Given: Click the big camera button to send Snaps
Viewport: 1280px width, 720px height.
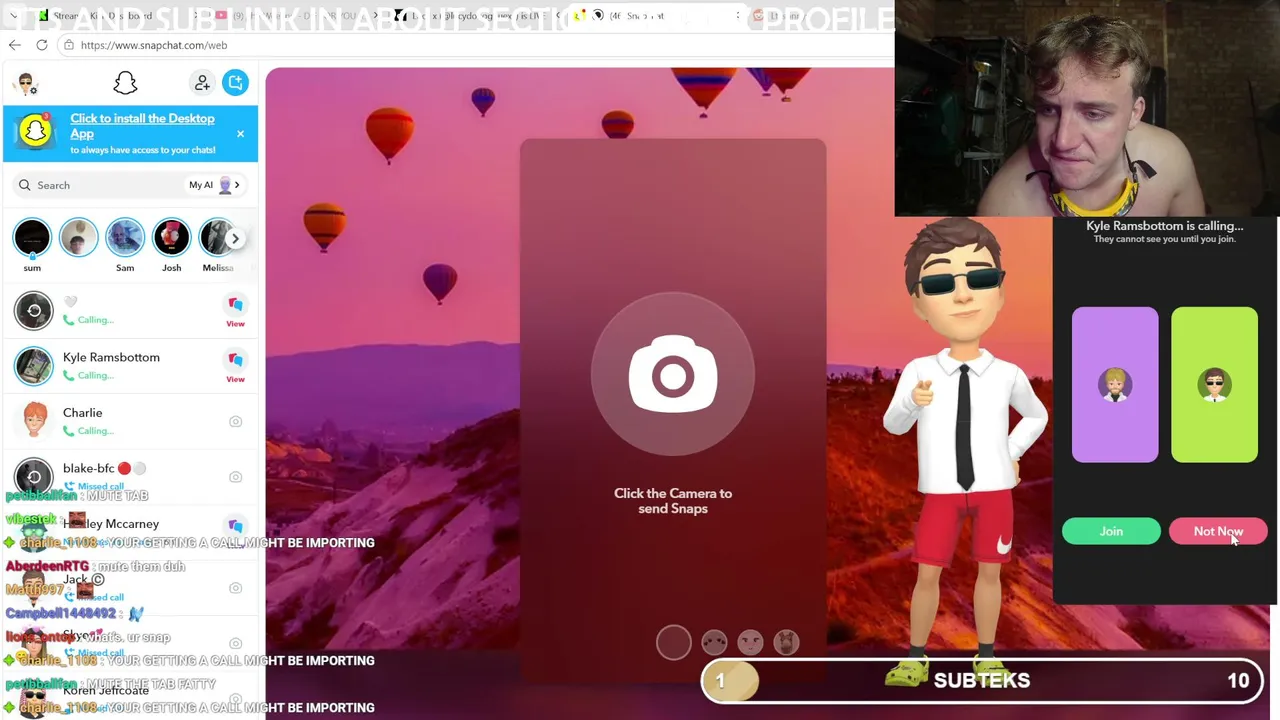Looking at the screenshot, I should tap(673, 376).
